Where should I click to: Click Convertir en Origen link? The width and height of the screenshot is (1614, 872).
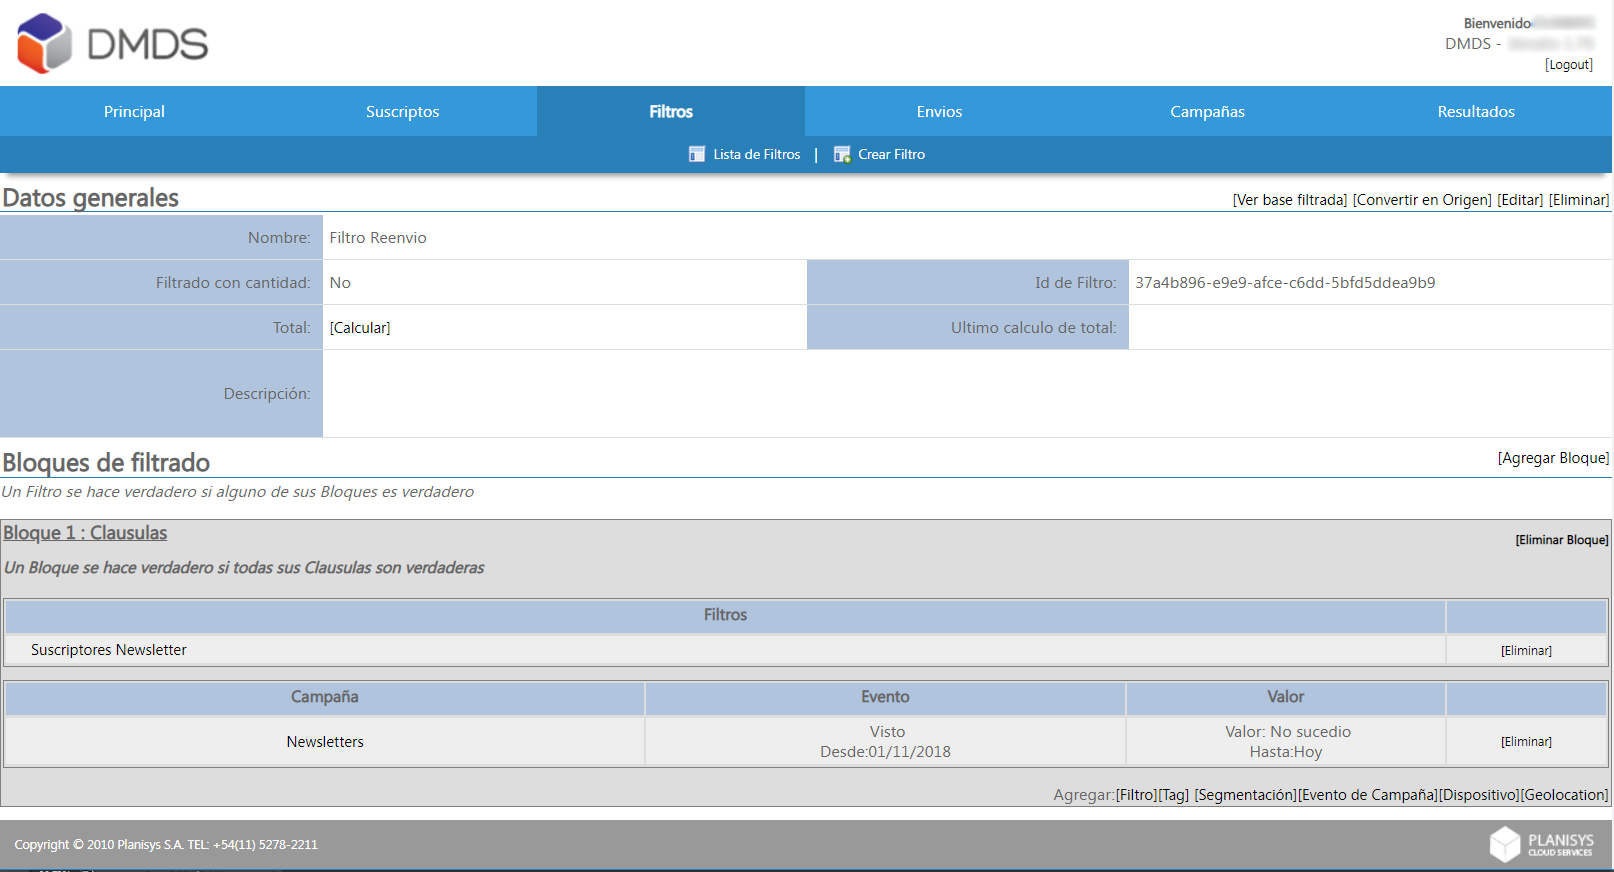(1422, 200)
